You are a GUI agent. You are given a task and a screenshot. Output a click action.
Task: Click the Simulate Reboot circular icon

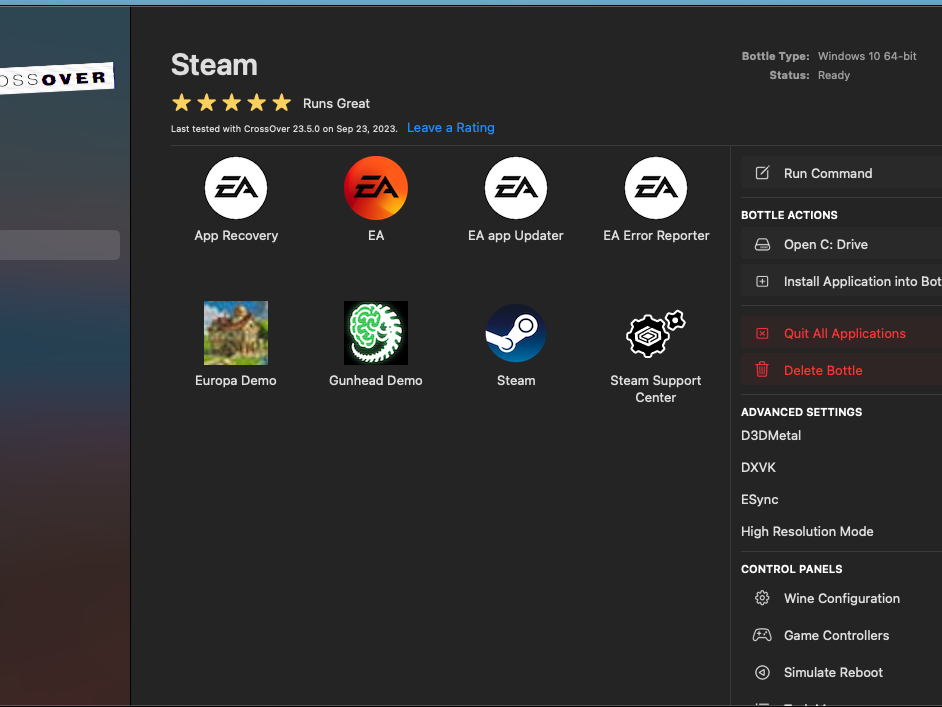coord(762,672)
